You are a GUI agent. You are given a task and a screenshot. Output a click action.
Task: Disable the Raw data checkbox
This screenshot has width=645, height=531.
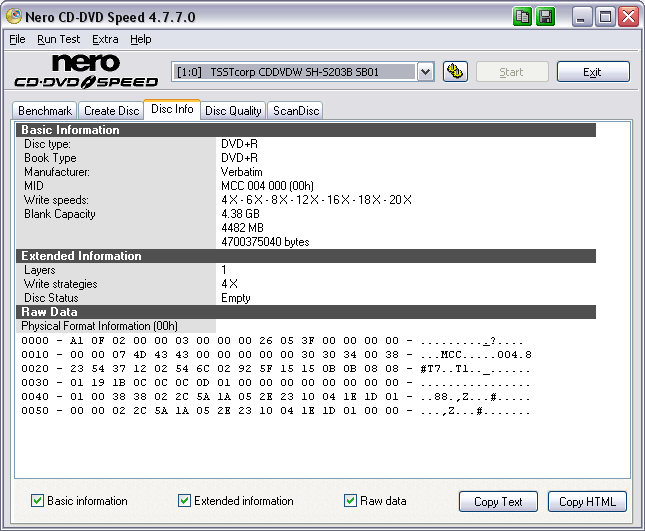(x=350, y=501)
